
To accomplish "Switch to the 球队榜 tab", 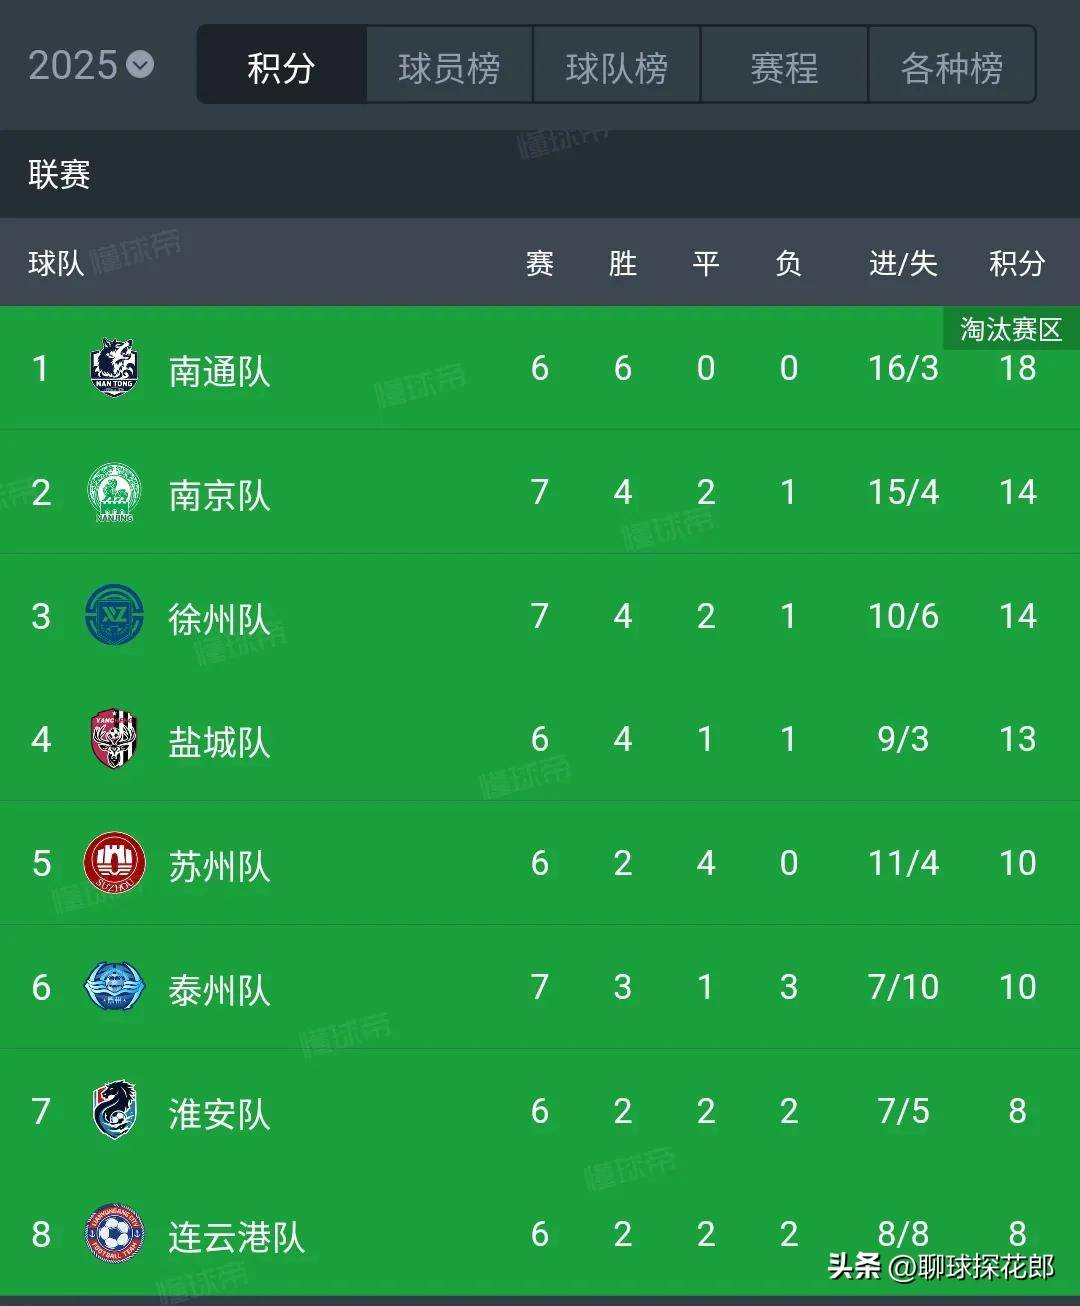I will coord(616,66).
